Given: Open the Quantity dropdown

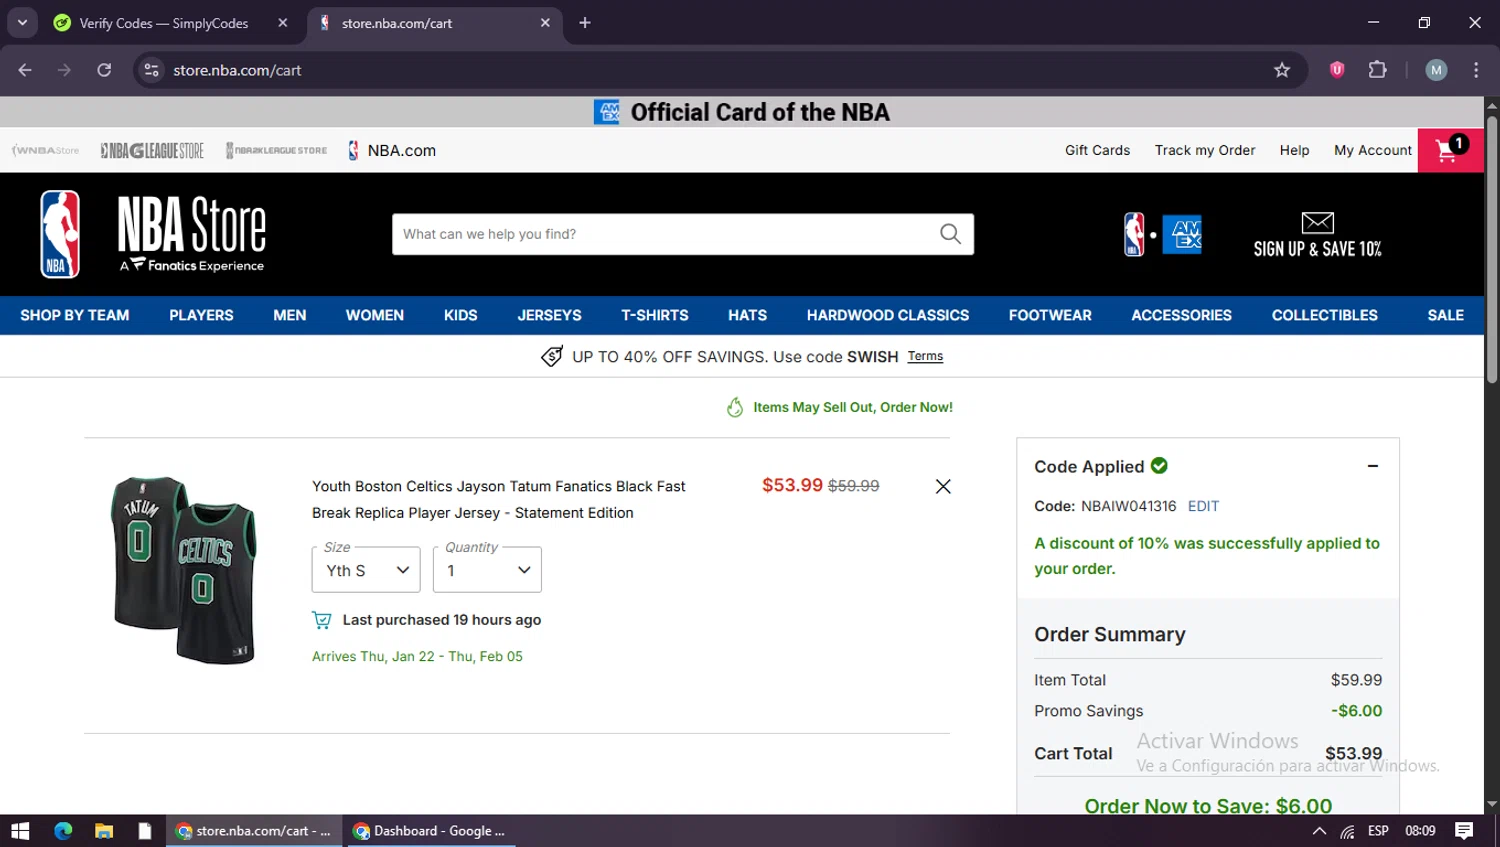Looking at the screenshot, I should pos(487,569).
